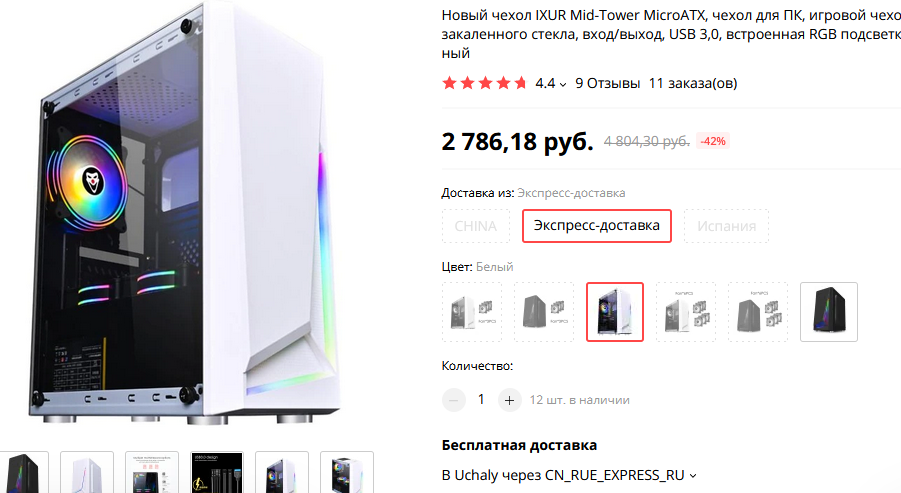
Task: Expand the 4.4 rating breakdown chevron
Action: [563, 84]
